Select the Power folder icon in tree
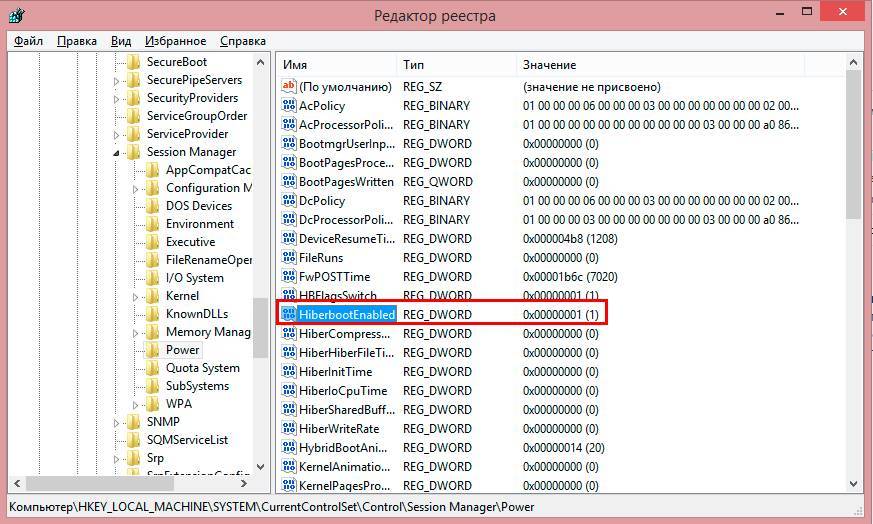This screenshot has width=873, height=524. coord(152,350)
